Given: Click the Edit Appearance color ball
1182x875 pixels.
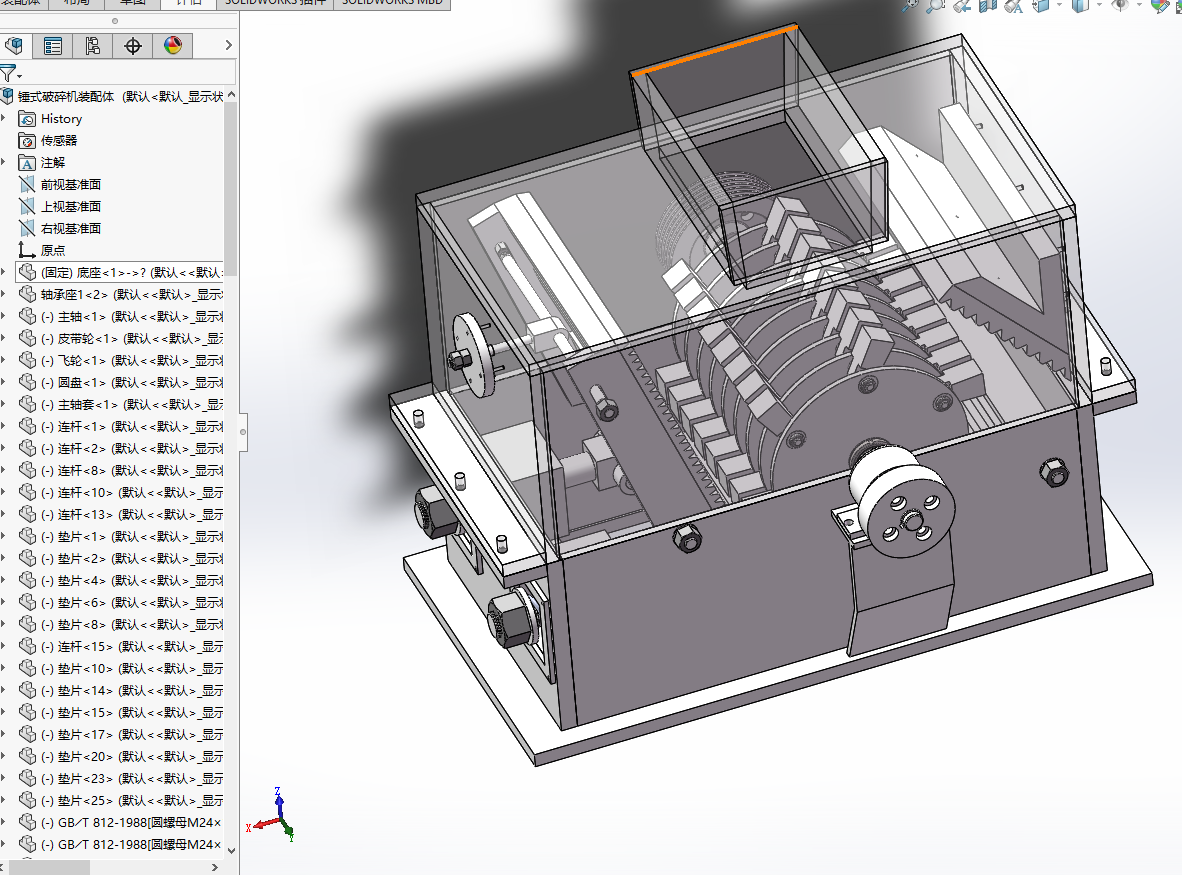Looking at the screenshot, I should 1159,5.
